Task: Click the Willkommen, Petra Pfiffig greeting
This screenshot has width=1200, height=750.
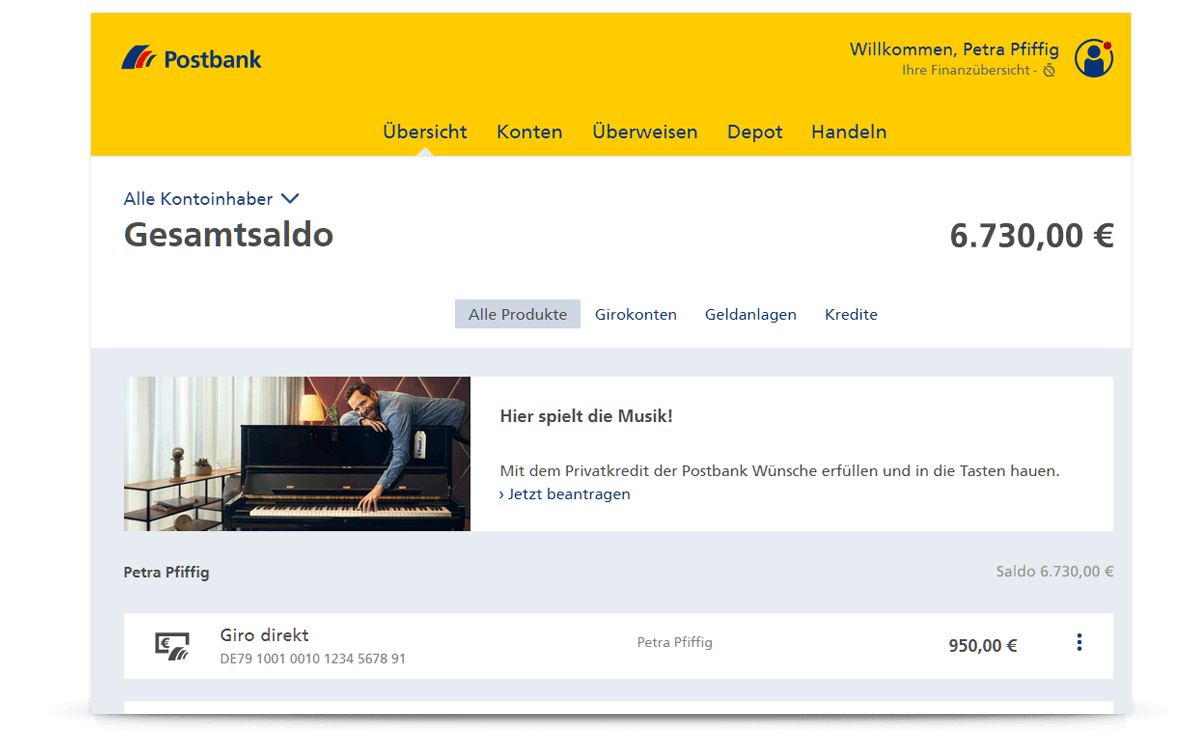Action: pos(953,49)
